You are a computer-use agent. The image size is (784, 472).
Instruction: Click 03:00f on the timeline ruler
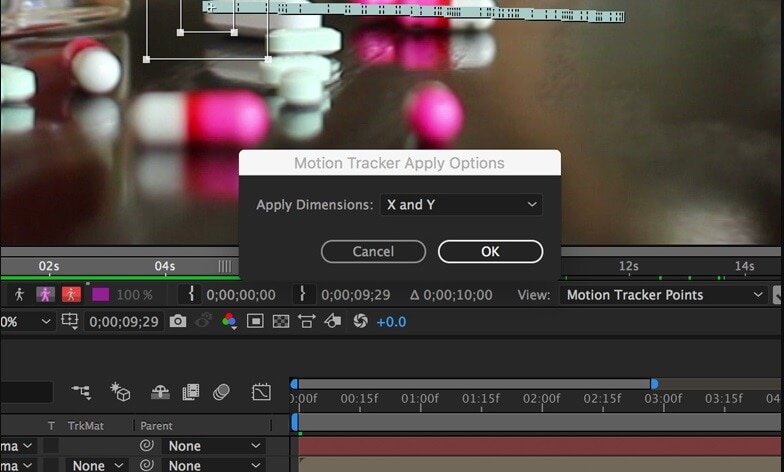click(x=663, y=398)
